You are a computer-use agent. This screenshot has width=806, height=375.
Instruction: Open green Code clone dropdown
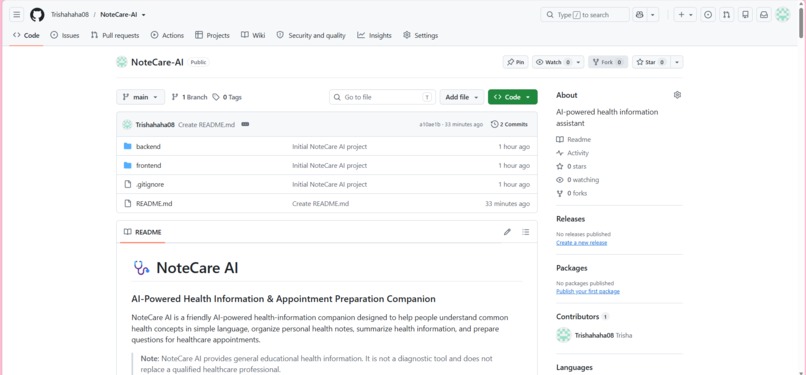click(x=512, y=97)
